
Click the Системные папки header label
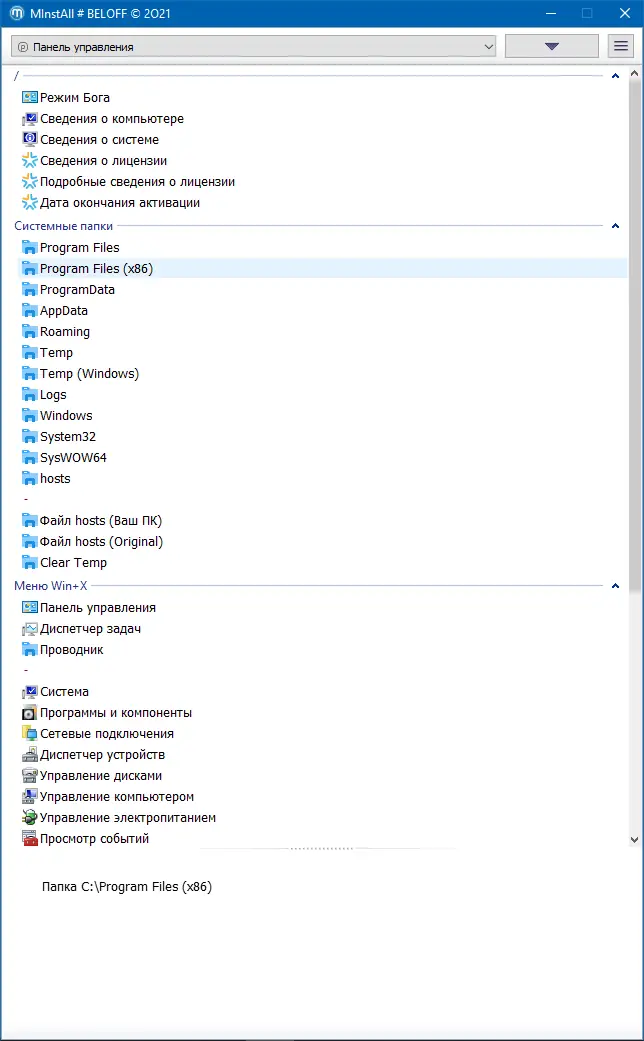pos(64,226)
